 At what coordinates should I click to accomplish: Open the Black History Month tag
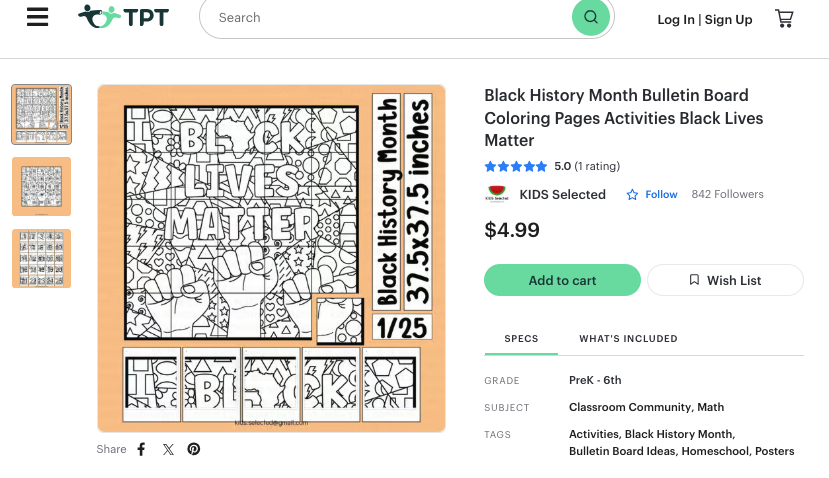click(678, 434)
